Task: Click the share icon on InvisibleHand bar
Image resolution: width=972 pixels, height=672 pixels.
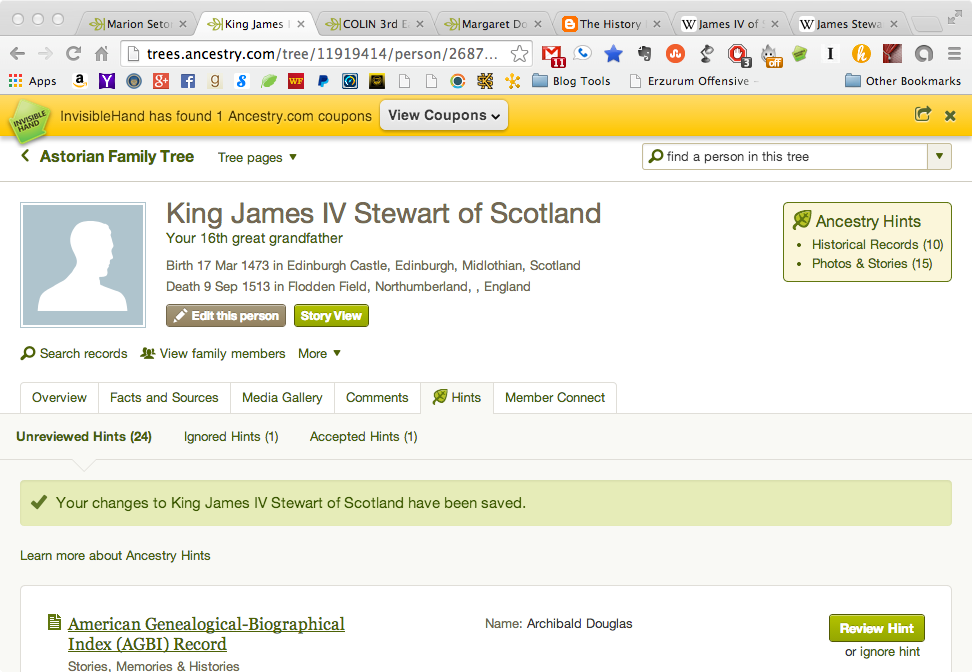Action: click(922, 115)
